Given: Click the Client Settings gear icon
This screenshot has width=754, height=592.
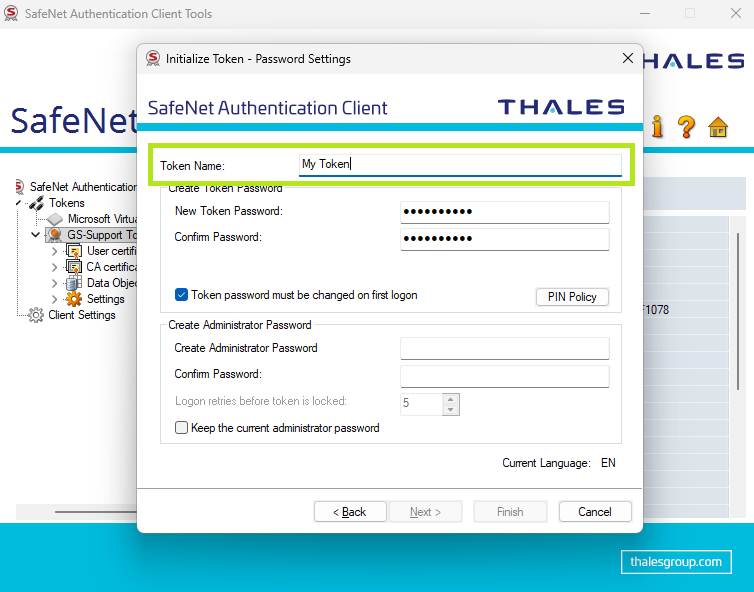Looking at the screenshot, I should [x=36, y=315].
